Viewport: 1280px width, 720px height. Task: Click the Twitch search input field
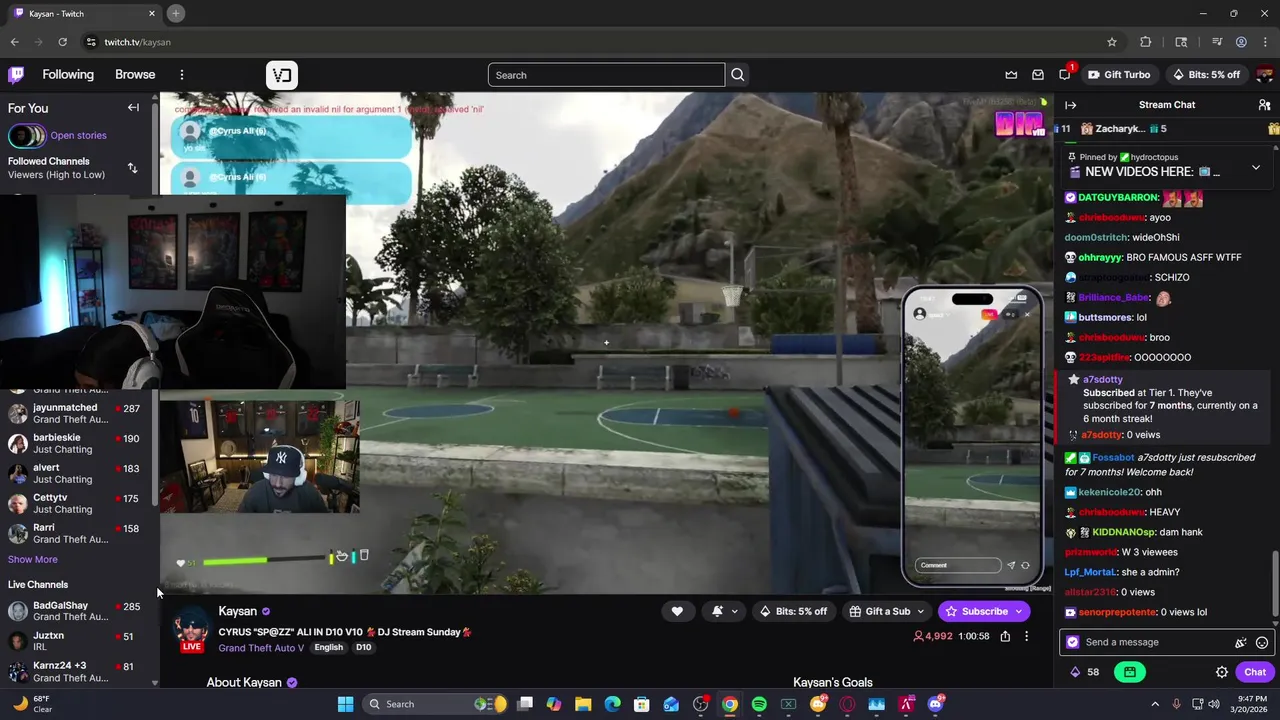(x=606, y=75)
